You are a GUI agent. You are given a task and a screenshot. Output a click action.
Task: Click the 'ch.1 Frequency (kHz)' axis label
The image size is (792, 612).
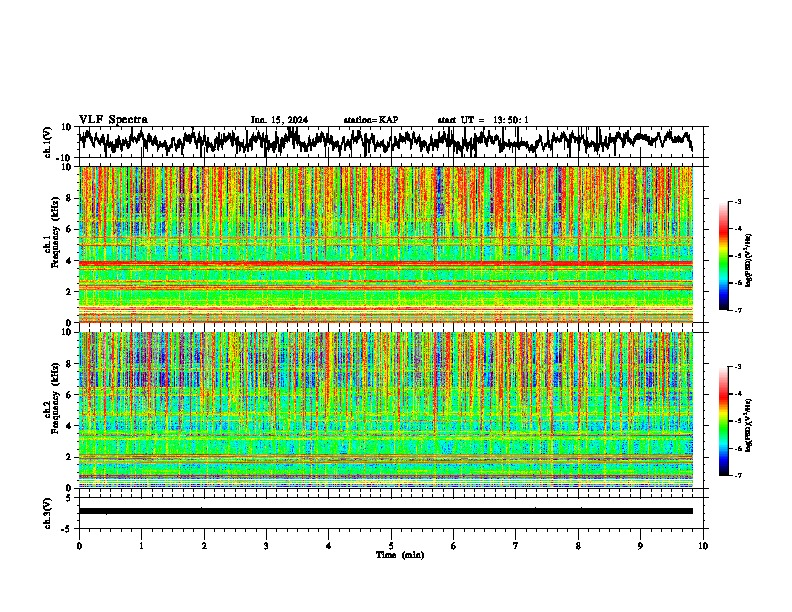tap(51, 233)
